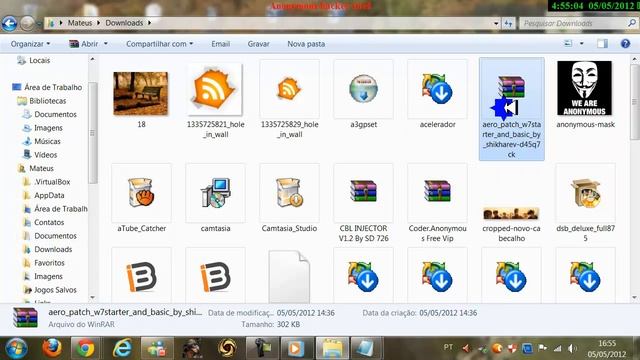Image resolution: width=640 pixels, height=360 pixels.
Task: Select the cropped-novo-cabecalho image thumbnail
Action: click(x=511, y=213)
